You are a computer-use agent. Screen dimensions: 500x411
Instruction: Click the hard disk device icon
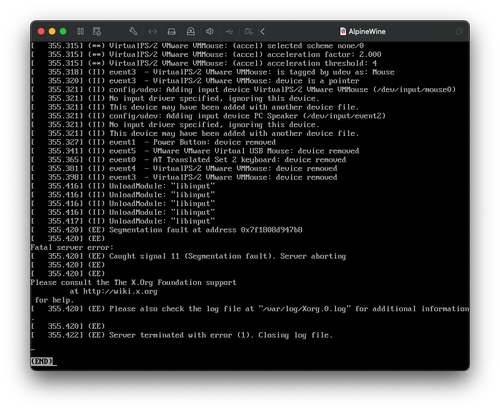tap(171, 31)
